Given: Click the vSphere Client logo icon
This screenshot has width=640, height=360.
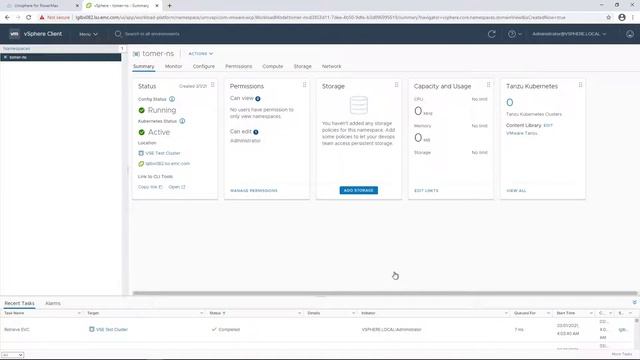Looking at the screenshot, I should (14, 34).
